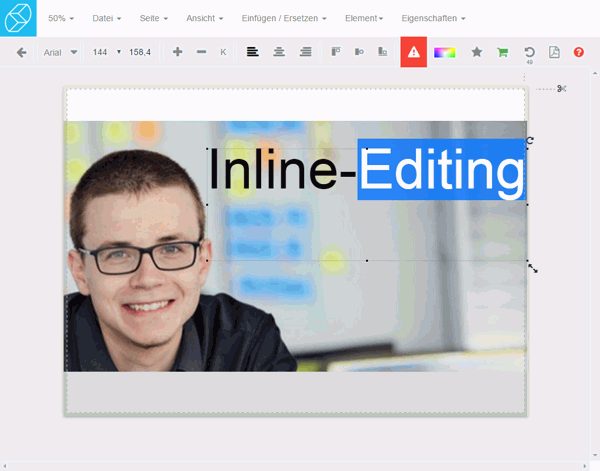Open the Element menu
The height and width of the screenshot is (471, 600).
[364, 18]
